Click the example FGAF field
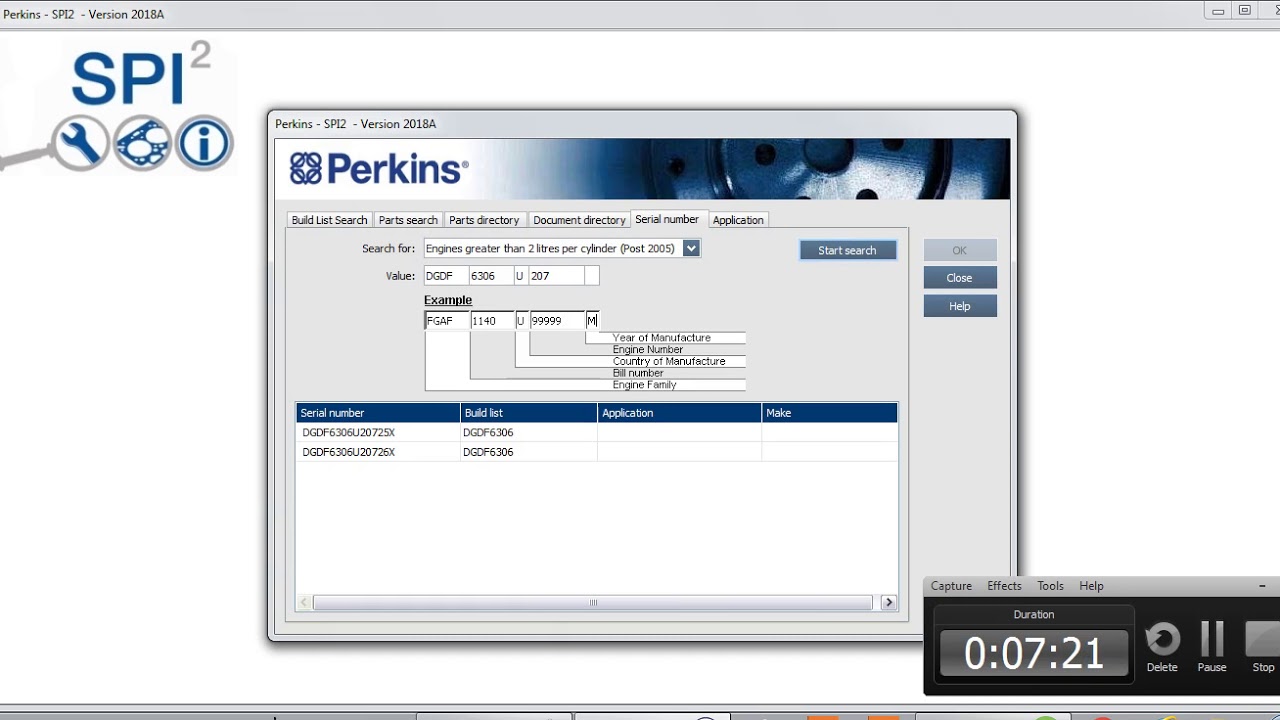This screenshot has height=720, width=1280. [447, 321]
